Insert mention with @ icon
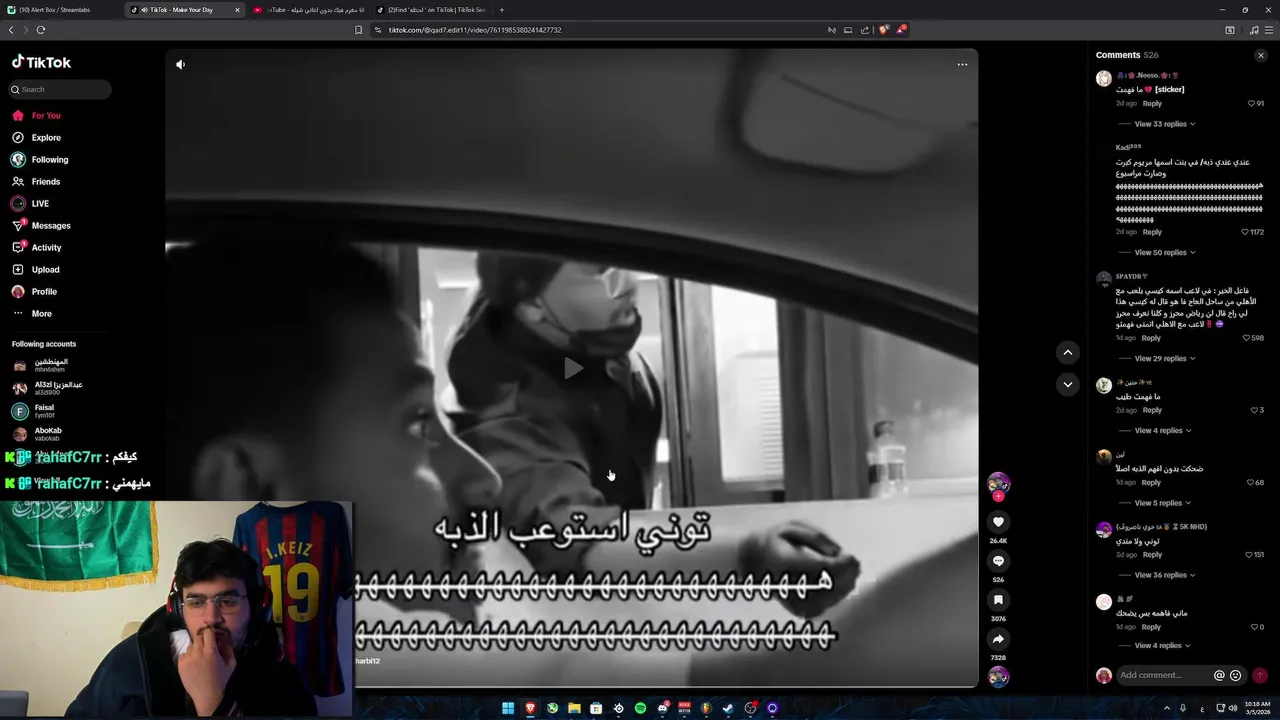This screenshot has width=1280, height=720. pyautogui.click(x=1219, y=676)
